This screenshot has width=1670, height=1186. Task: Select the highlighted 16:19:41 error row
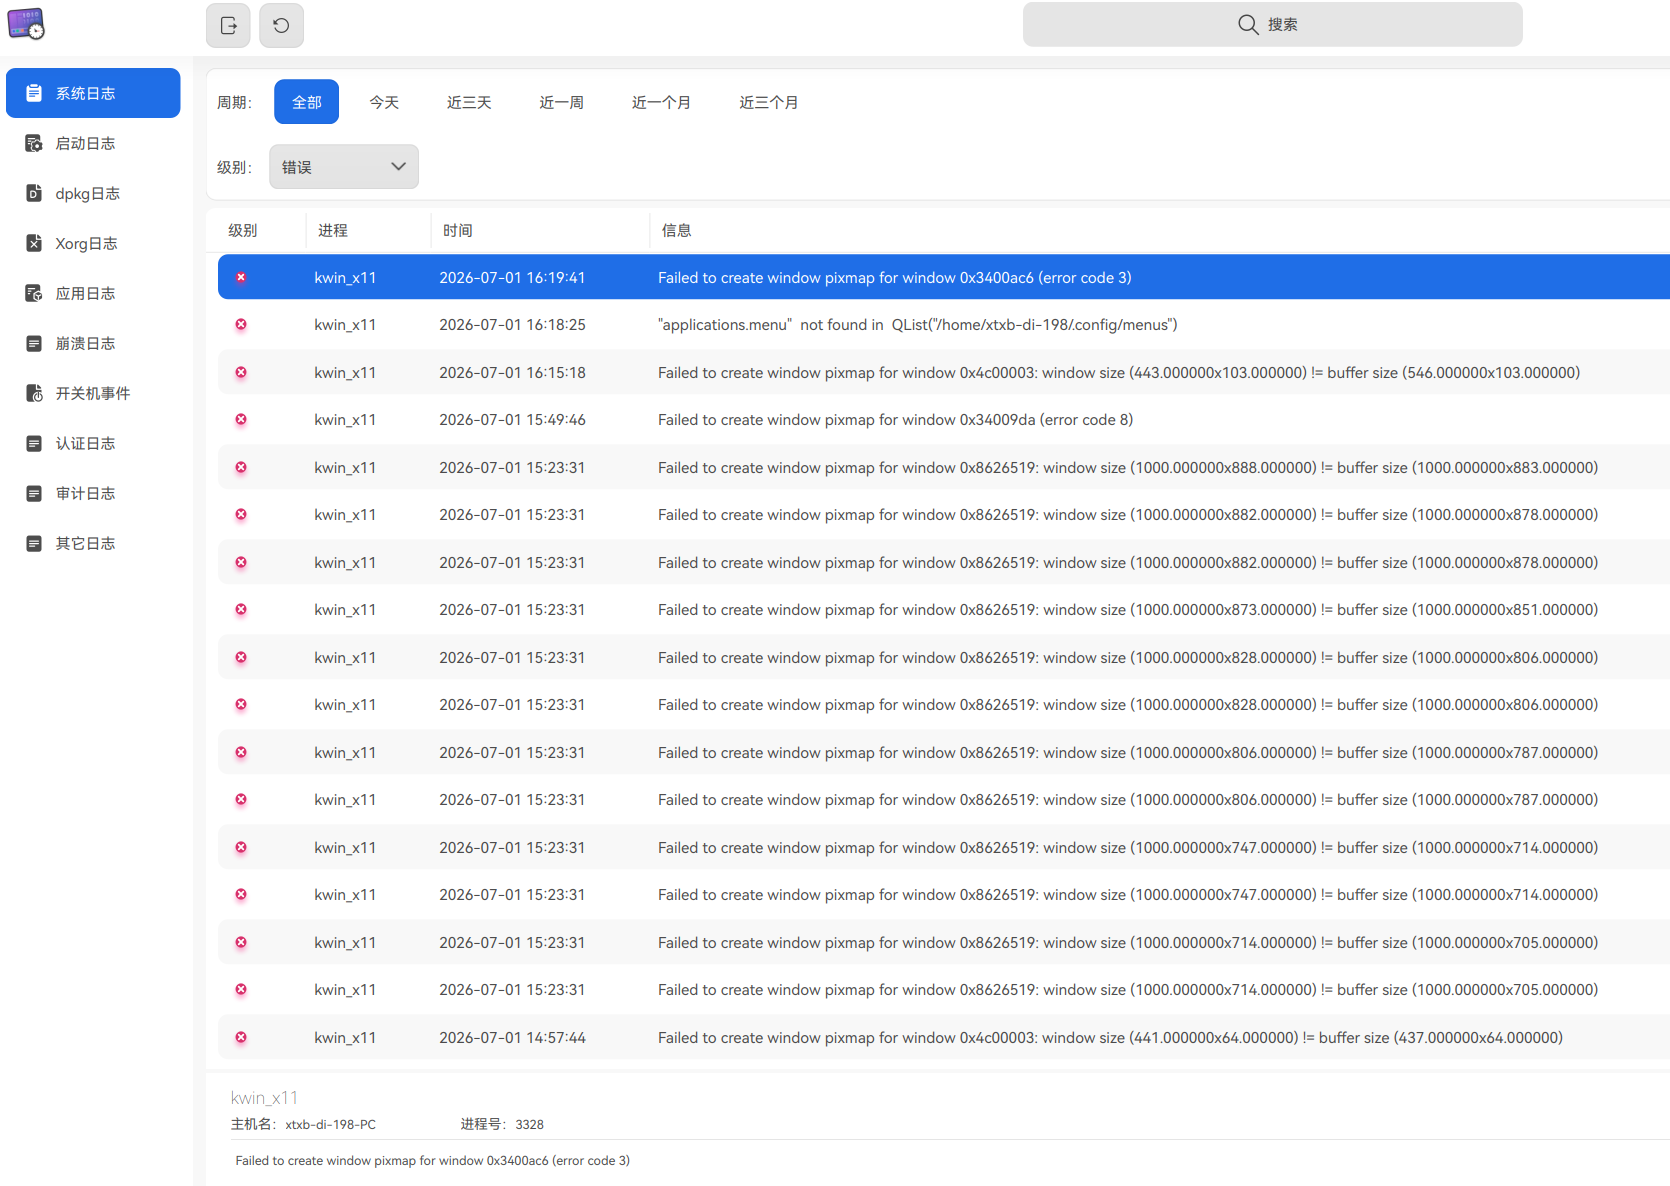(x=944, y=277)
